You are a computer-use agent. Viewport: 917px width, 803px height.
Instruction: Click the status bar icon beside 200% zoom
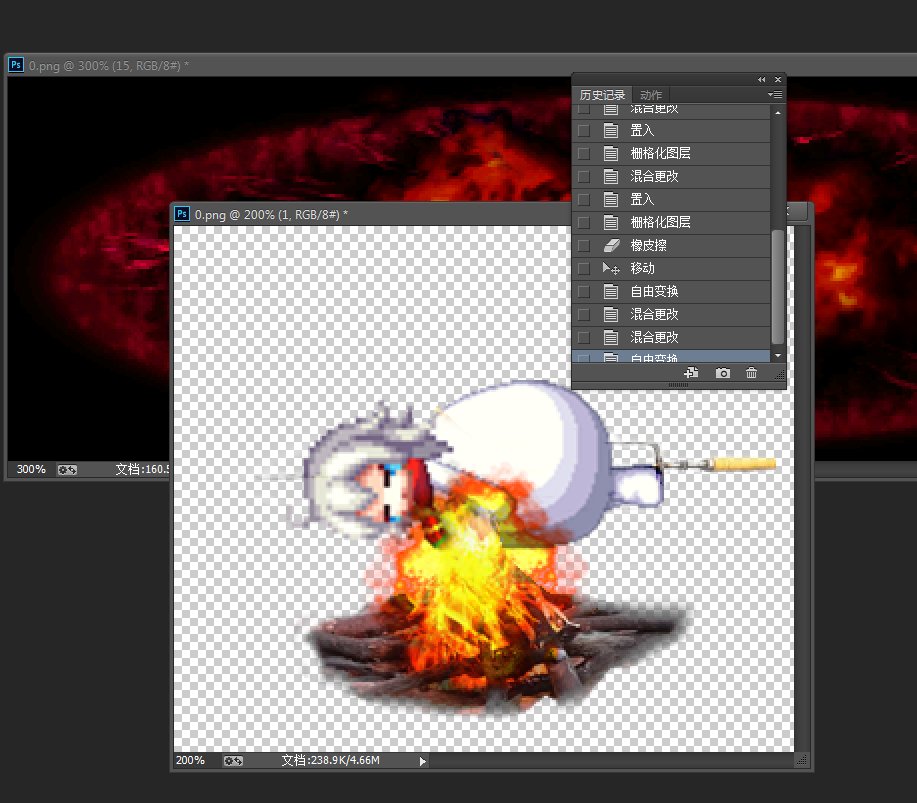(233, 760)
